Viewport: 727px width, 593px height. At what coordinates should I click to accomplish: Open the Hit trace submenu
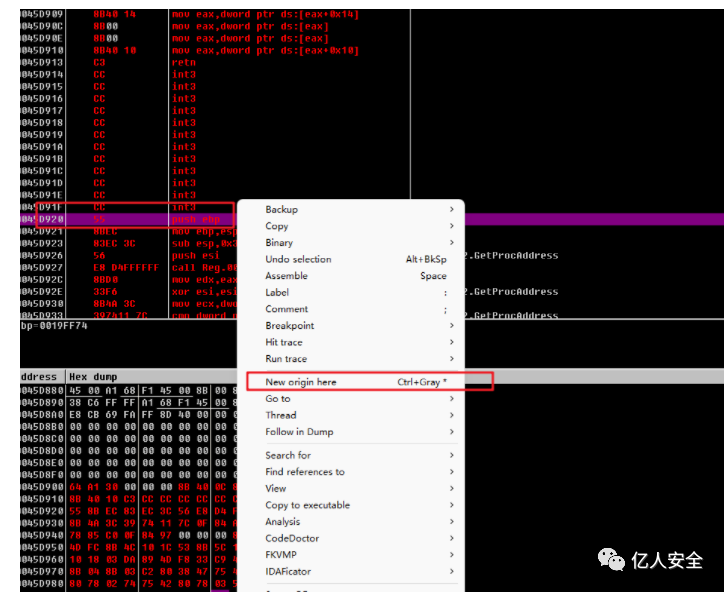(x=351, y=343)
